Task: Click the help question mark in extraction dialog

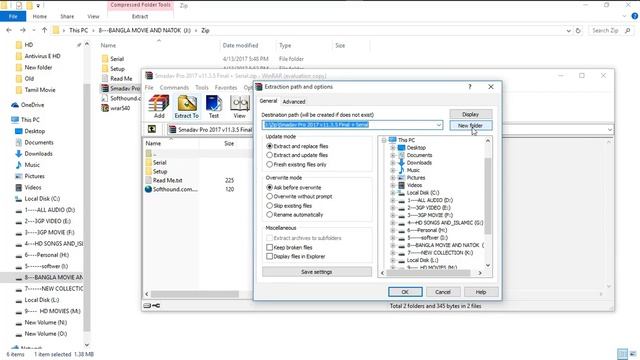Action: click(470, 87)
